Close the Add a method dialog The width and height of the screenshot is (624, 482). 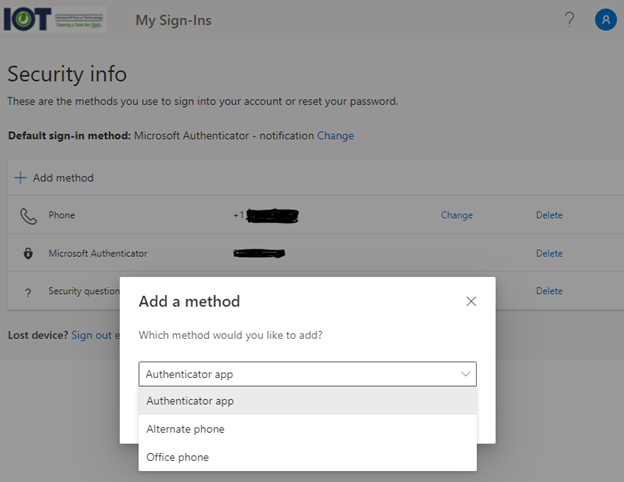coord(471,301)
